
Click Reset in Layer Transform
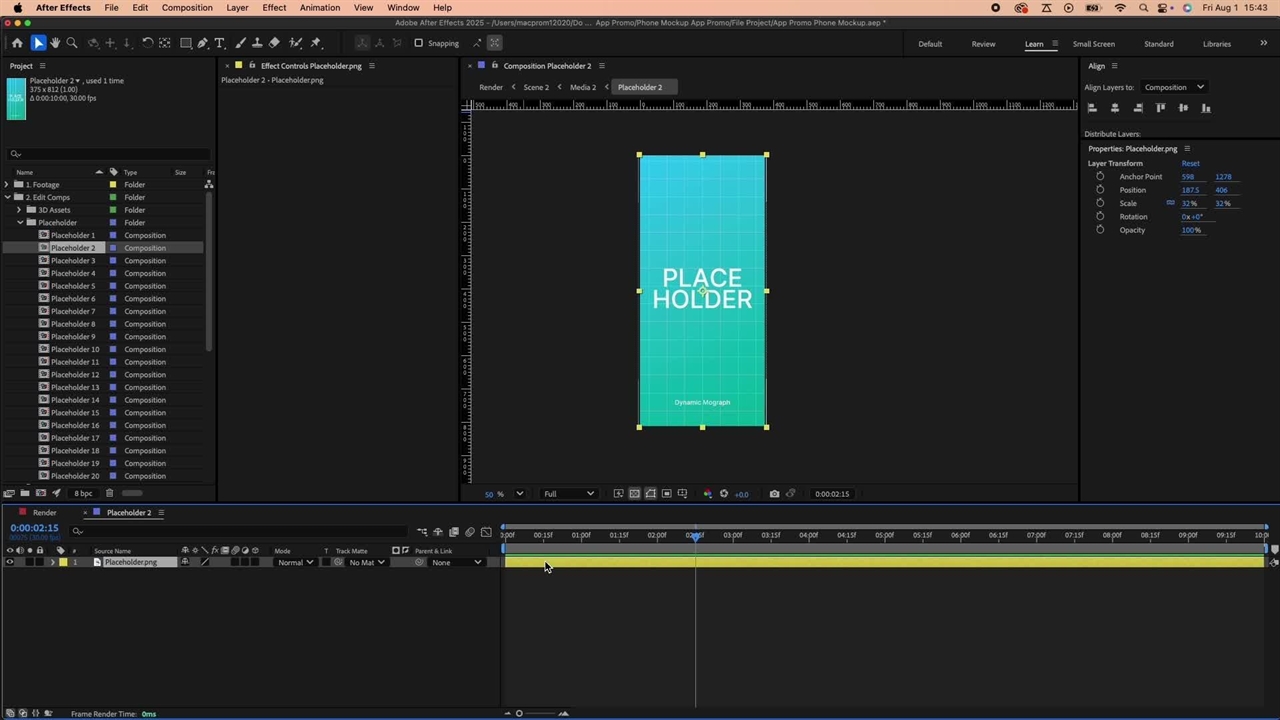[1190, 163]
